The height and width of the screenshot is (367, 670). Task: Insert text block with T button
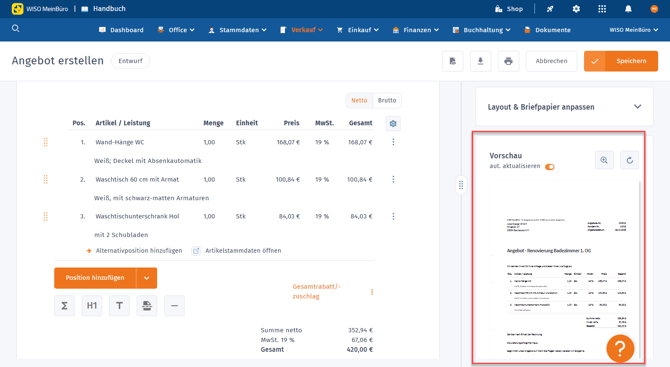point(119,305)
